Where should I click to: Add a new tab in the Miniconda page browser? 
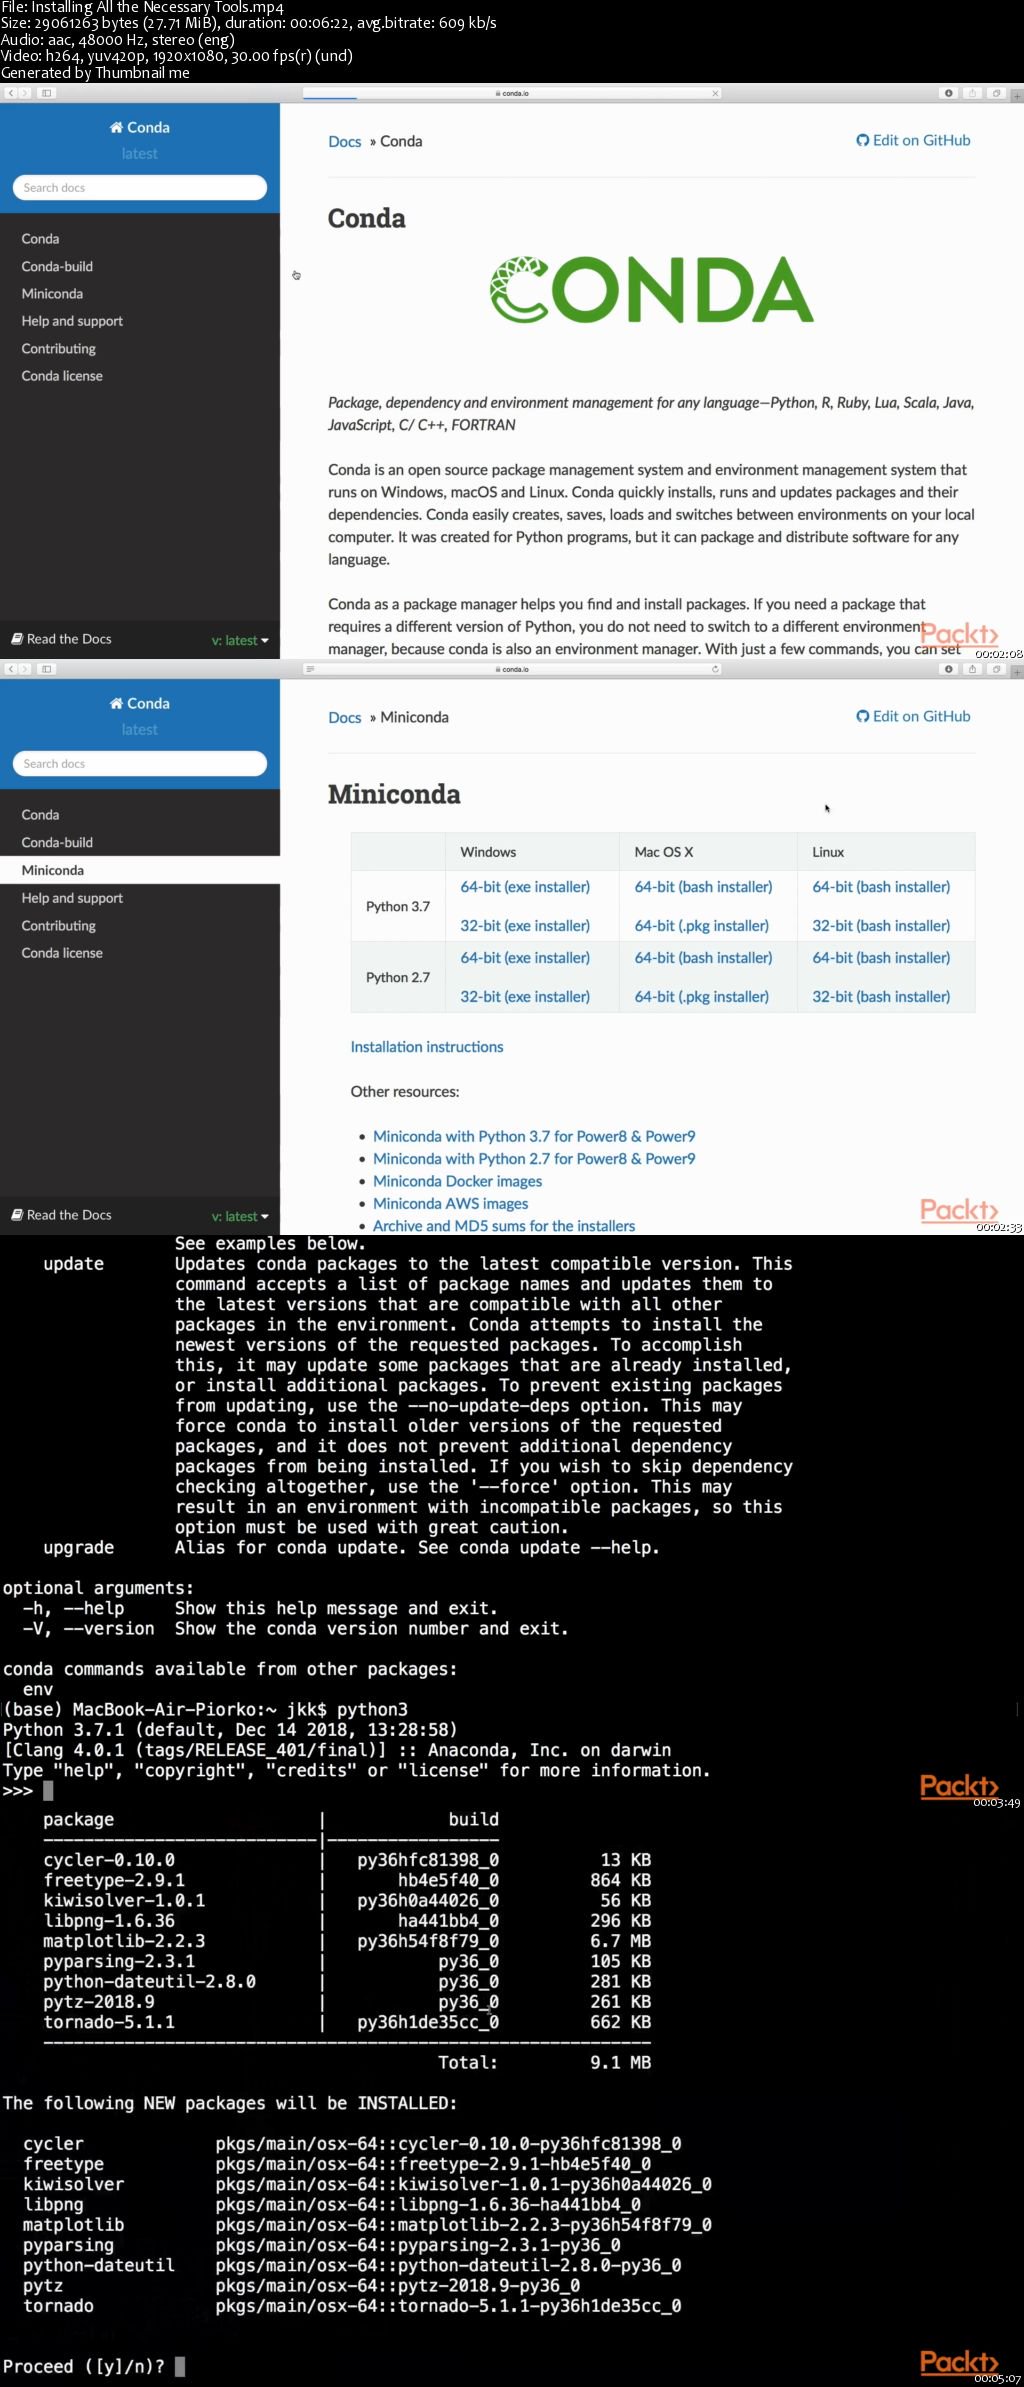1017,672
